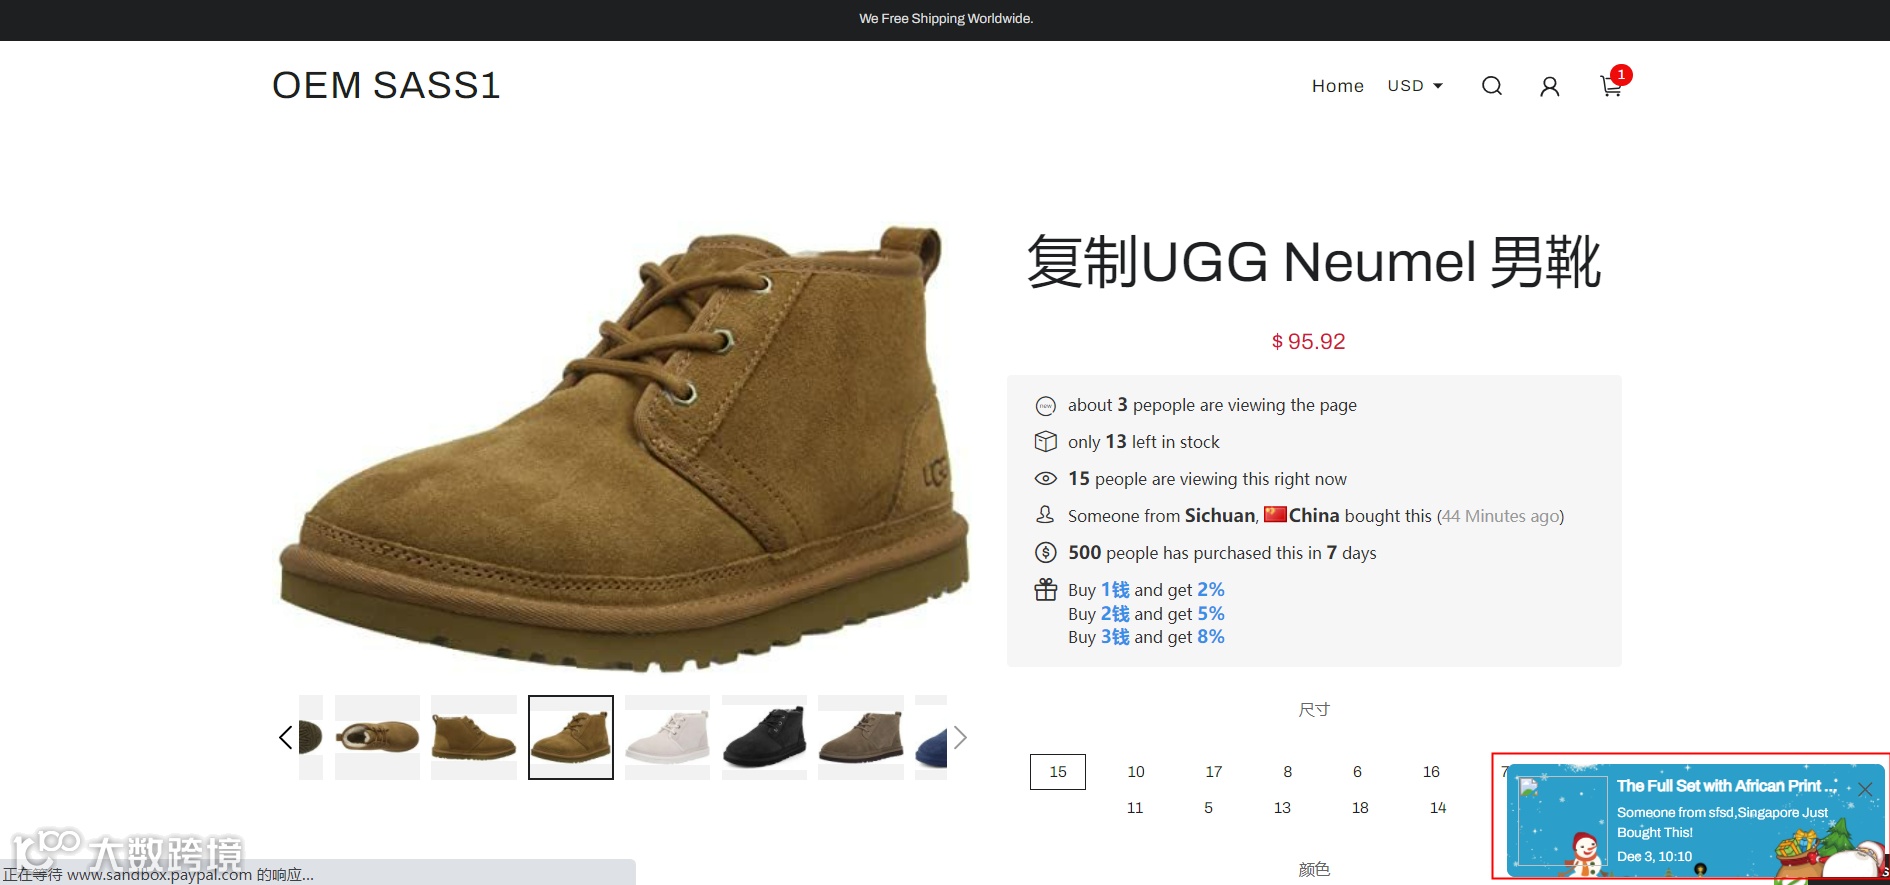
Task: View the unselected chestnut side-profile thumbnail
Action: click(474, 738)
